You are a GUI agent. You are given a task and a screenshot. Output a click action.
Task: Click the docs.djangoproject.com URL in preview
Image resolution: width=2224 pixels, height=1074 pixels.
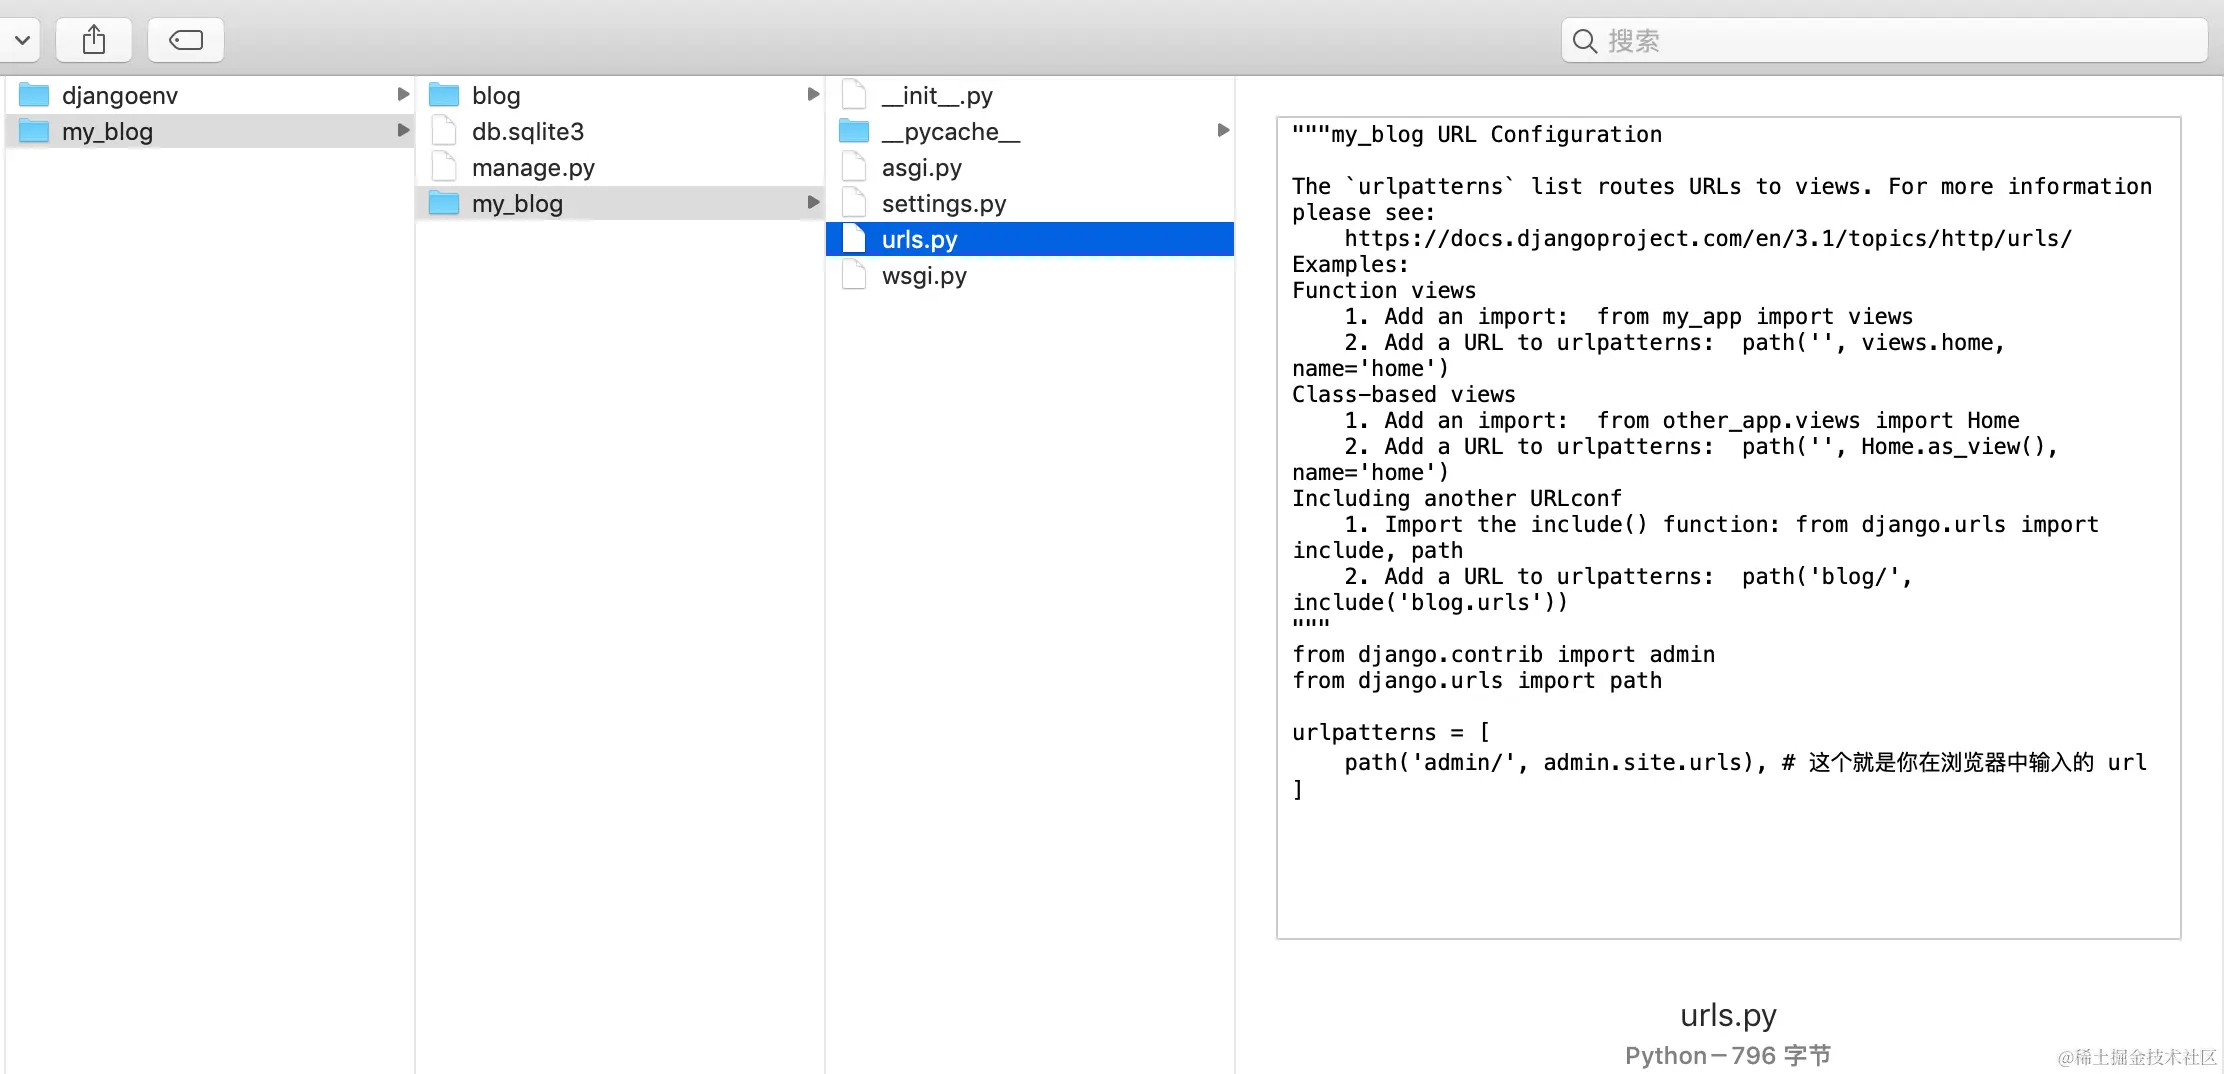(x=1708, y=239)
